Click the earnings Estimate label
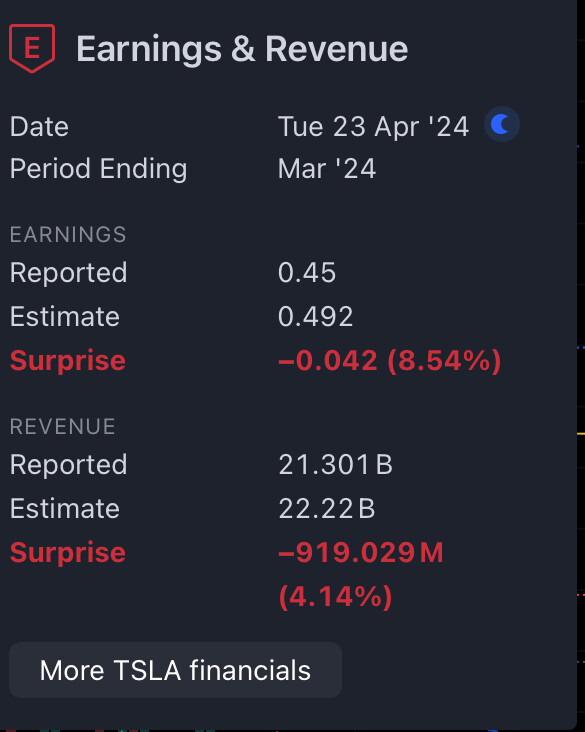This screenshot has height=732, width=585. [65, 317]
